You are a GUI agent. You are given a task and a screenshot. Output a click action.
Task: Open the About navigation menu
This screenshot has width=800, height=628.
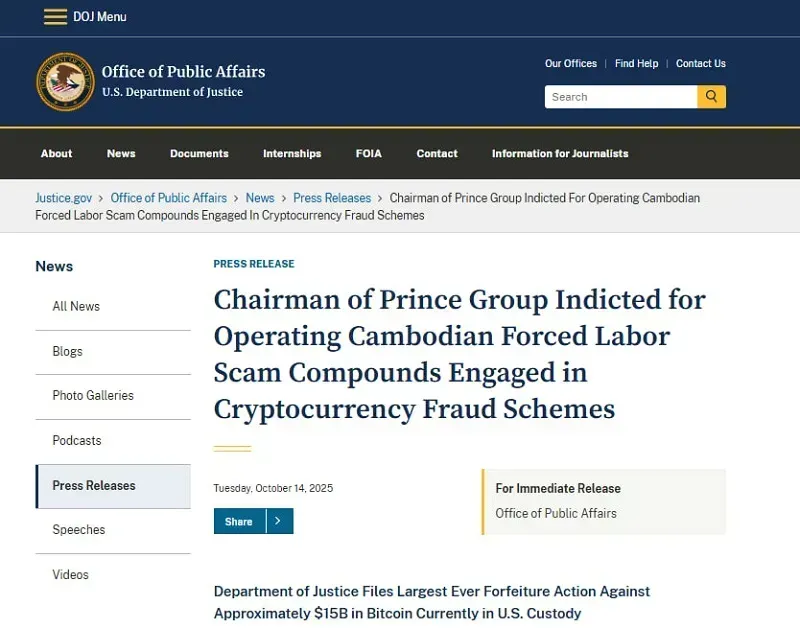point(56,154)
